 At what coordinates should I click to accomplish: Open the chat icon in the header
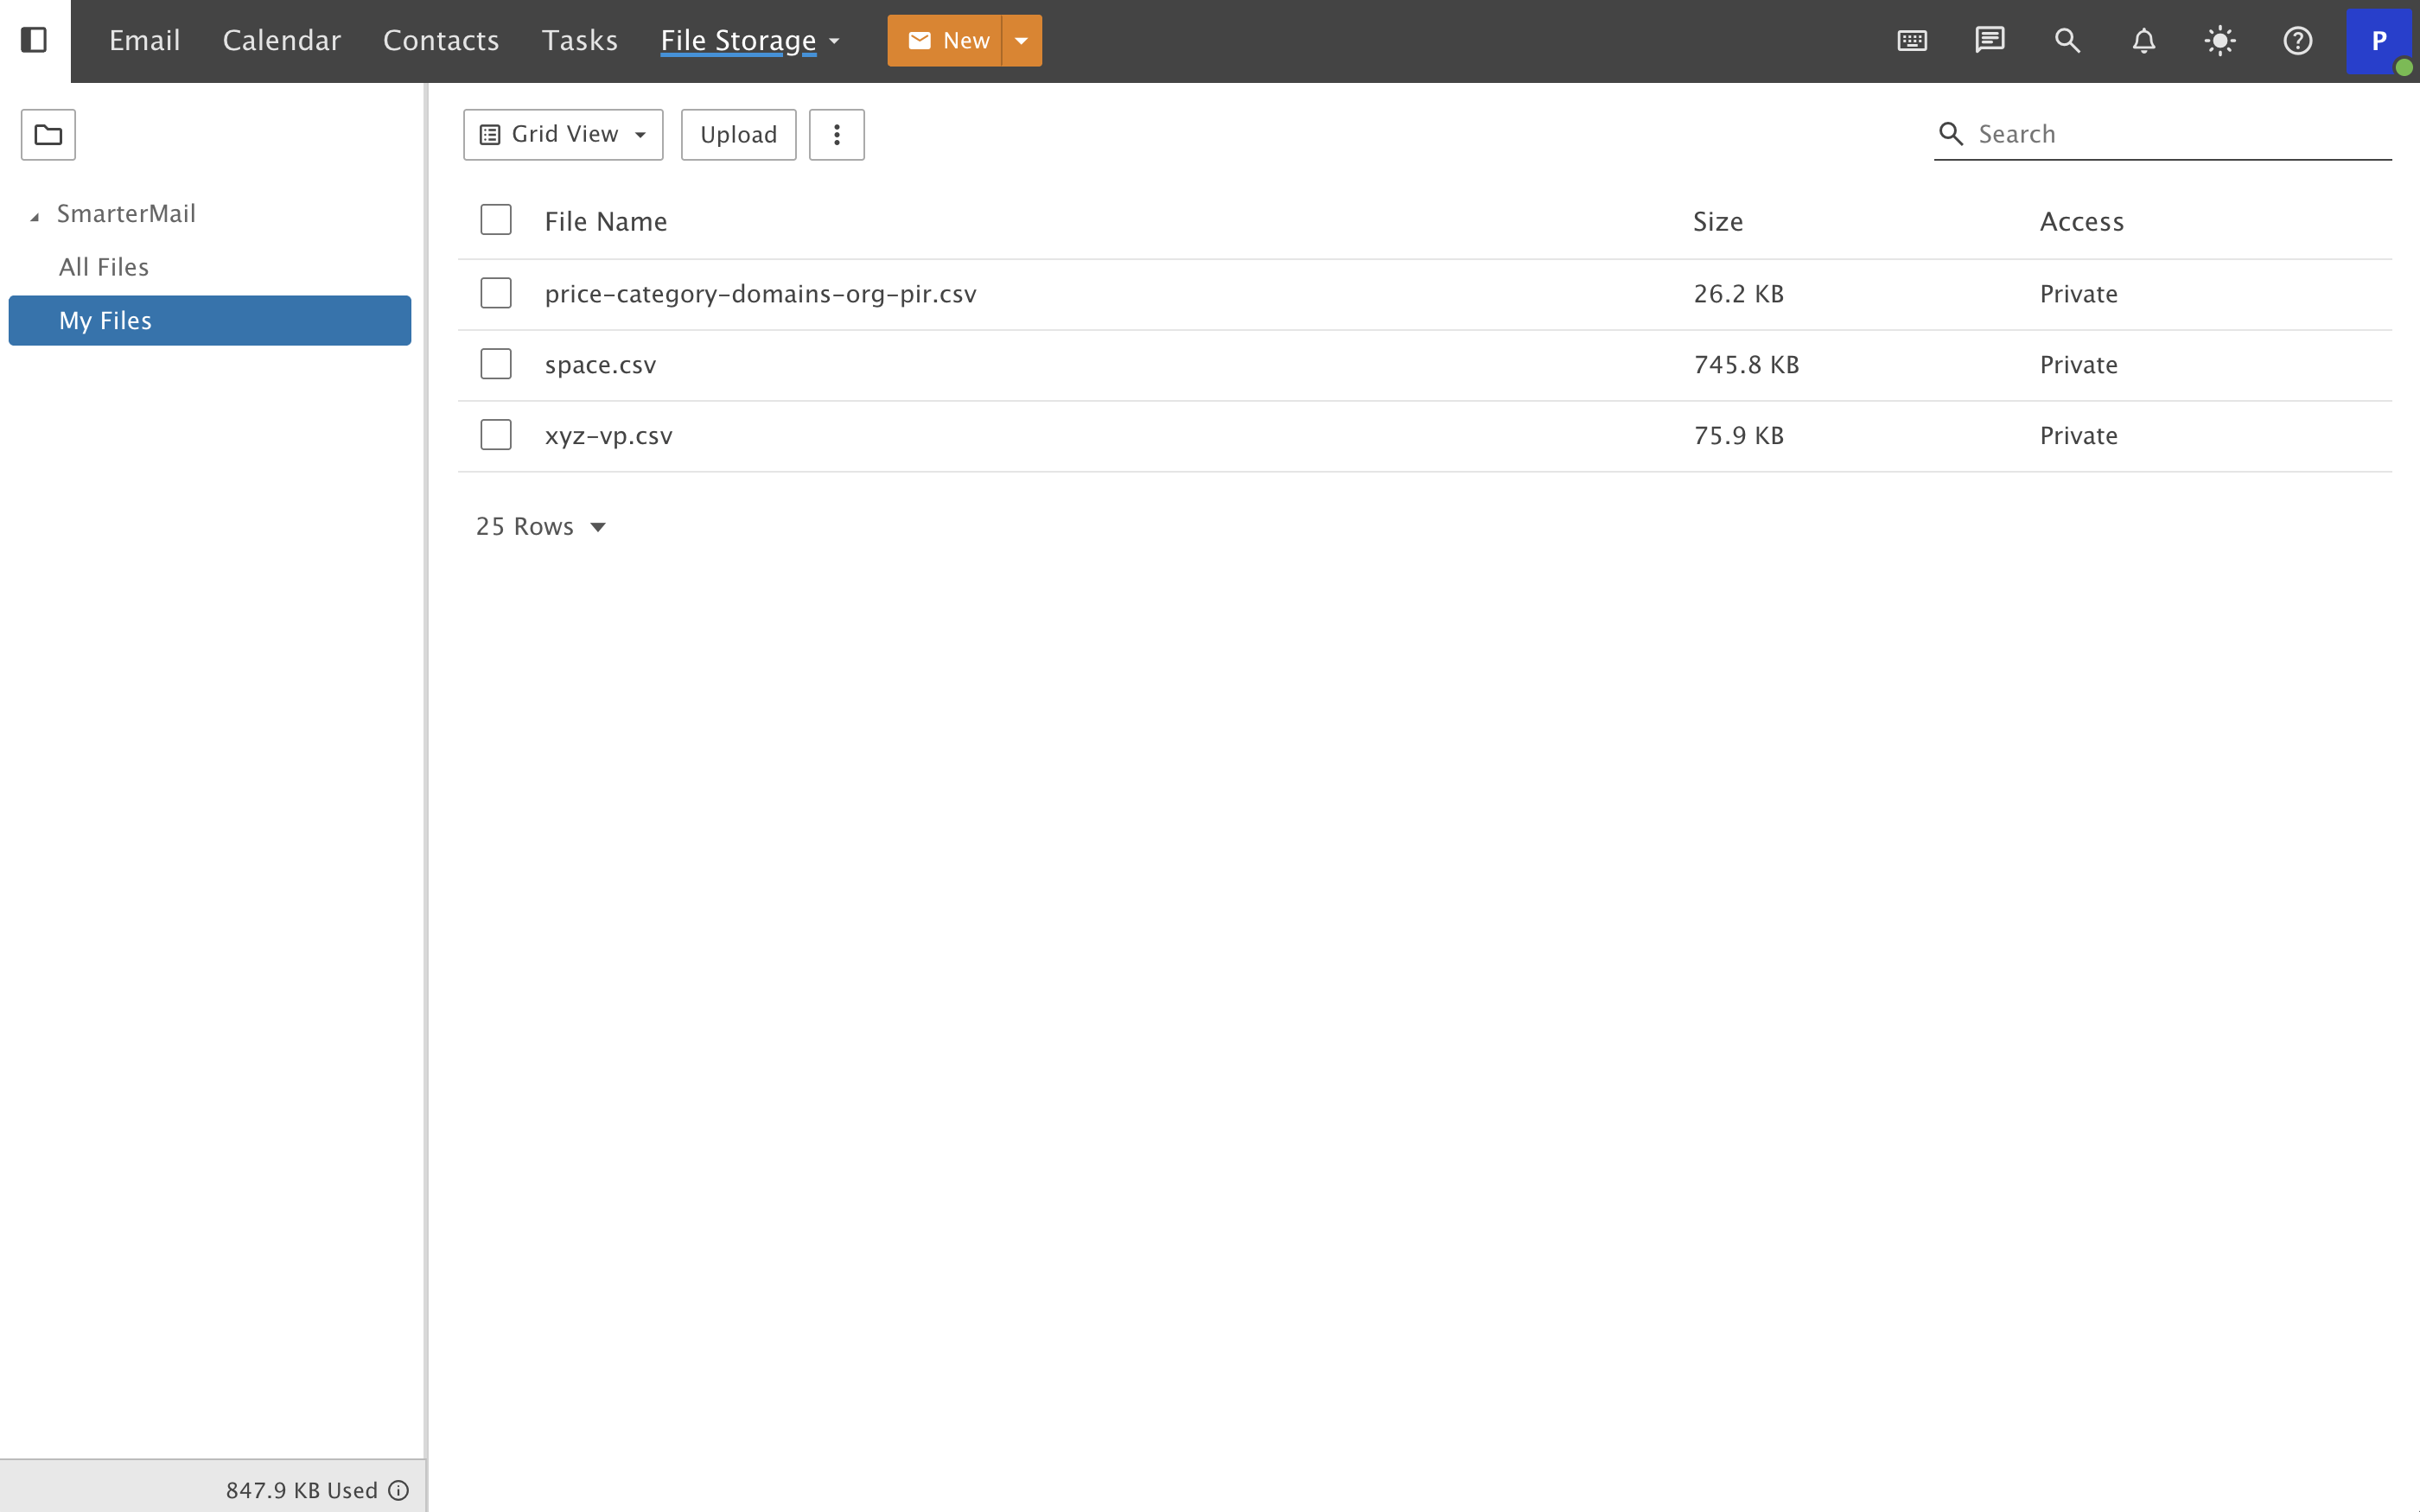[1989, 40]
